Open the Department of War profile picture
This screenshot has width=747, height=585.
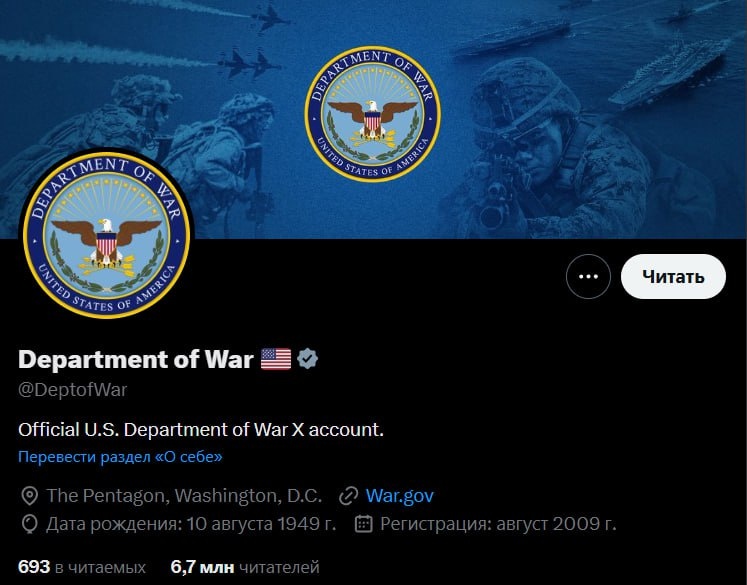[x=107, y=234]
